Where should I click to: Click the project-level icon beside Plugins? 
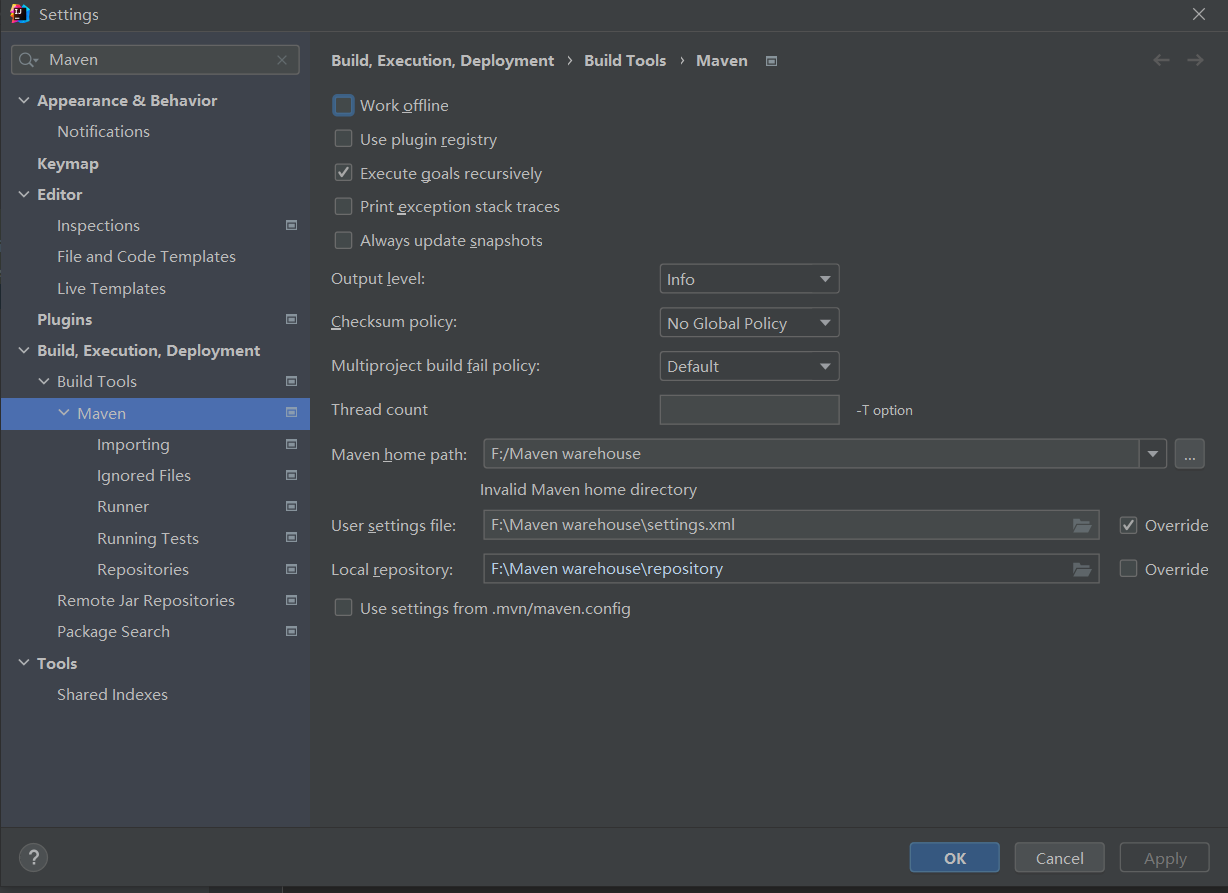[291, 319]
